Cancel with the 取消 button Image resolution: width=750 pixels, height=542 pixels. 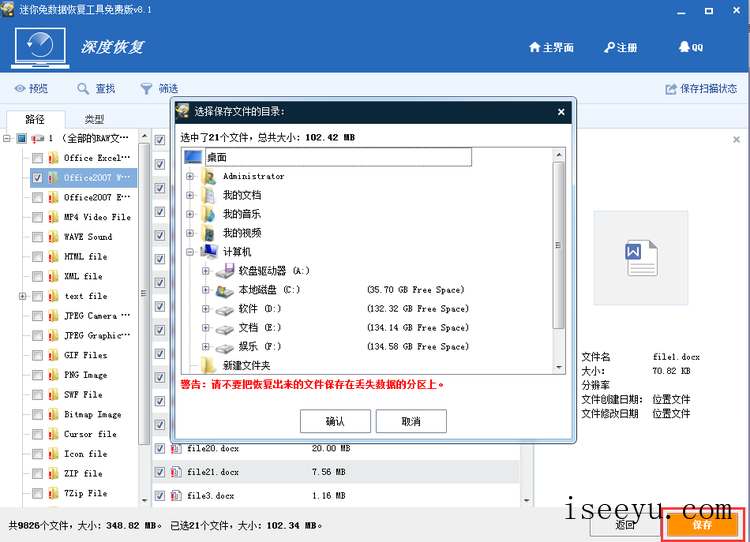tap(411, 421)
